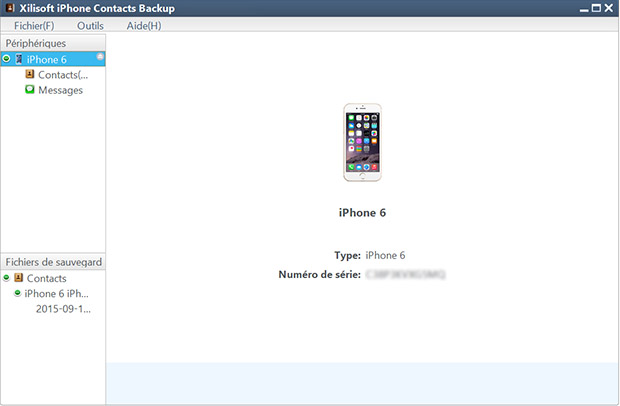Select Contacts in Fichiers de sauvegard
This screenshot has height=406, width=620.
pyautogui.click(x=47, y=278)
